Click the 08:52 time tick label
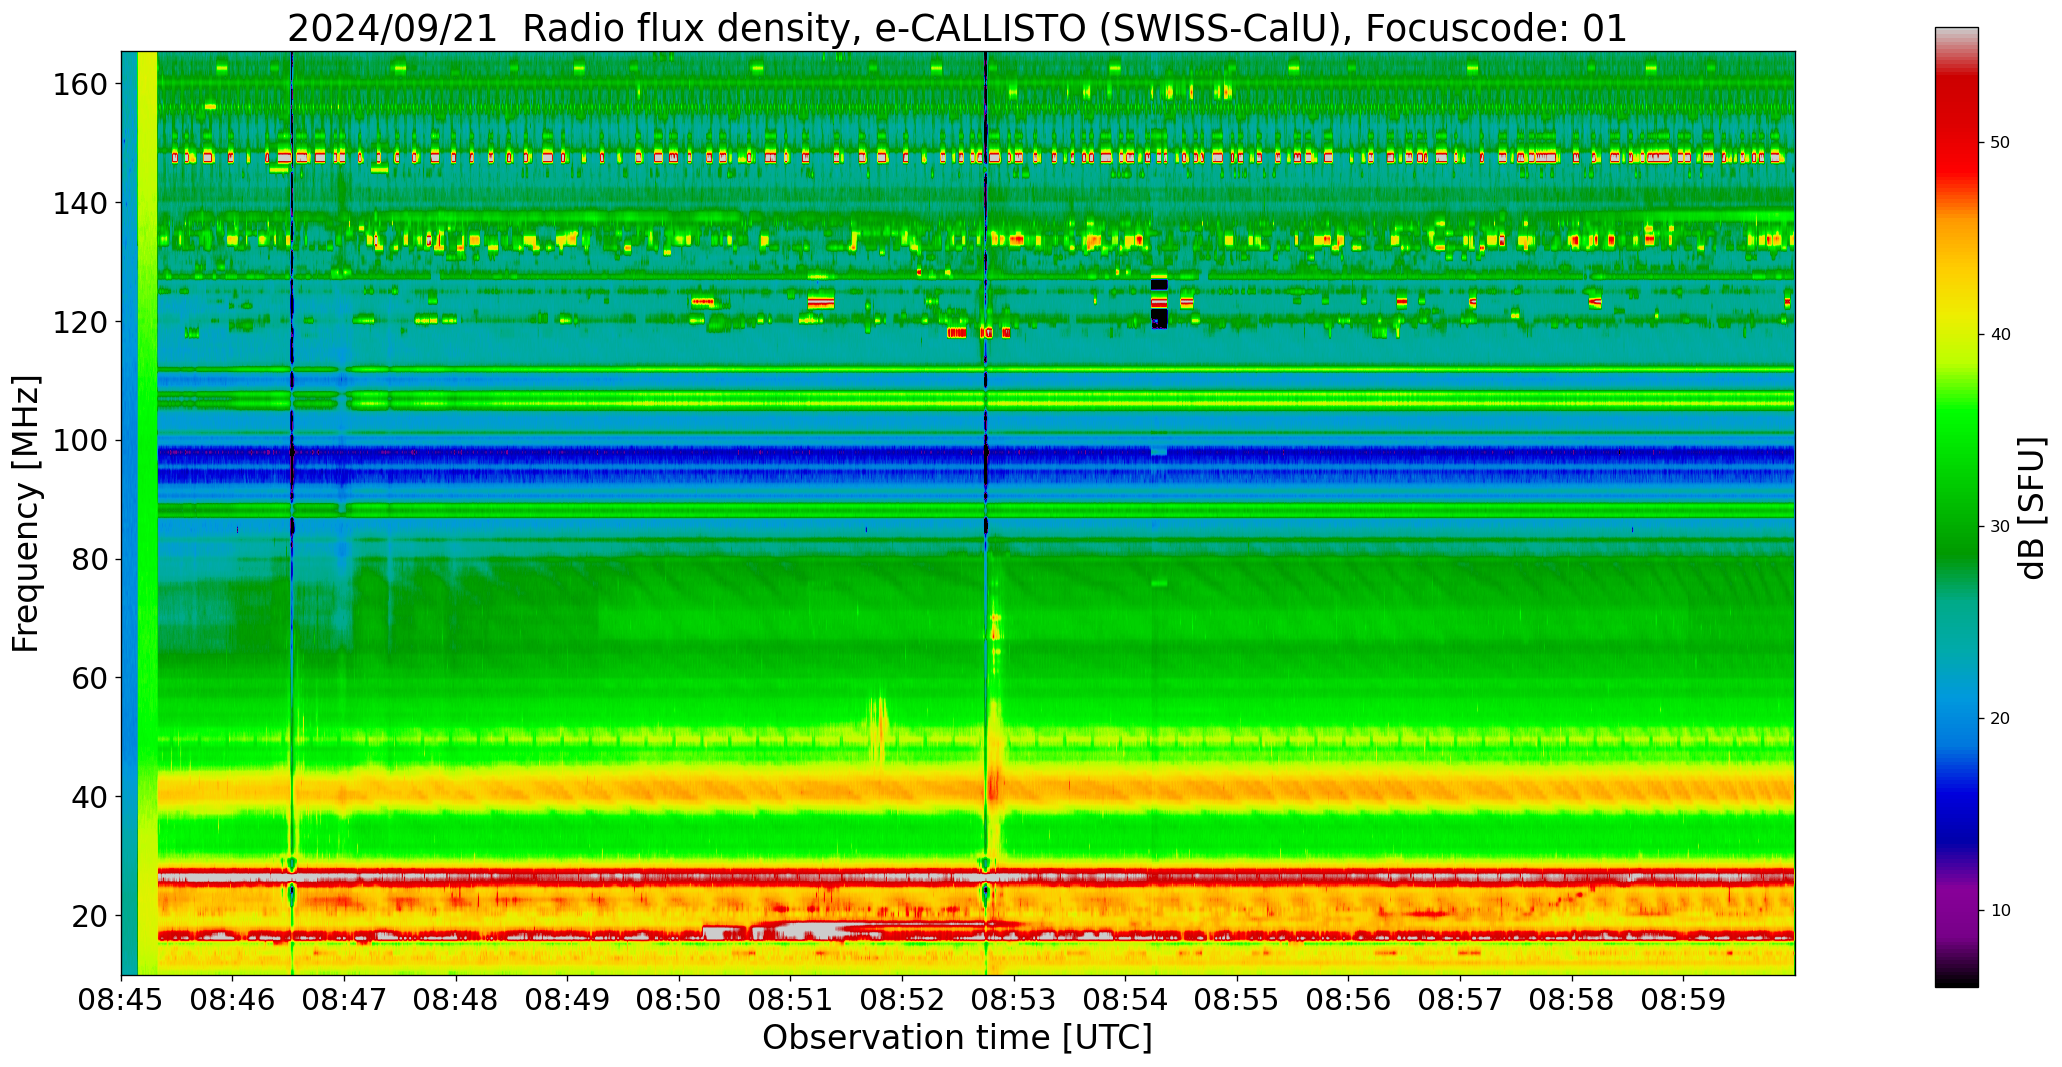2062x1067 pixels. click(x=903, y=1000)
